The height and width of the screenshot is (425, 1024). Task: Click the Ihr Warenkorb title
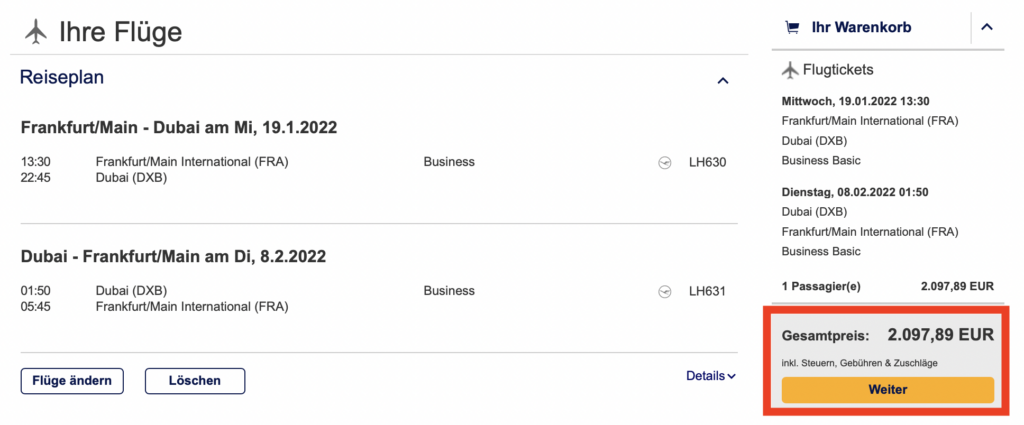pyautogui.click(x=860, y=28)
